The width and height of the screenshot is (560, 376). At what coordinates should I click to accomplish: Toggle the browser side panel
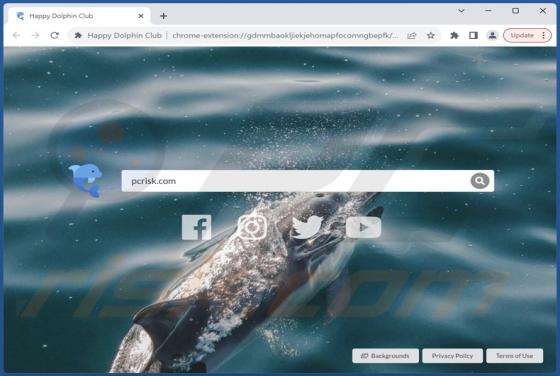point(473,35)
